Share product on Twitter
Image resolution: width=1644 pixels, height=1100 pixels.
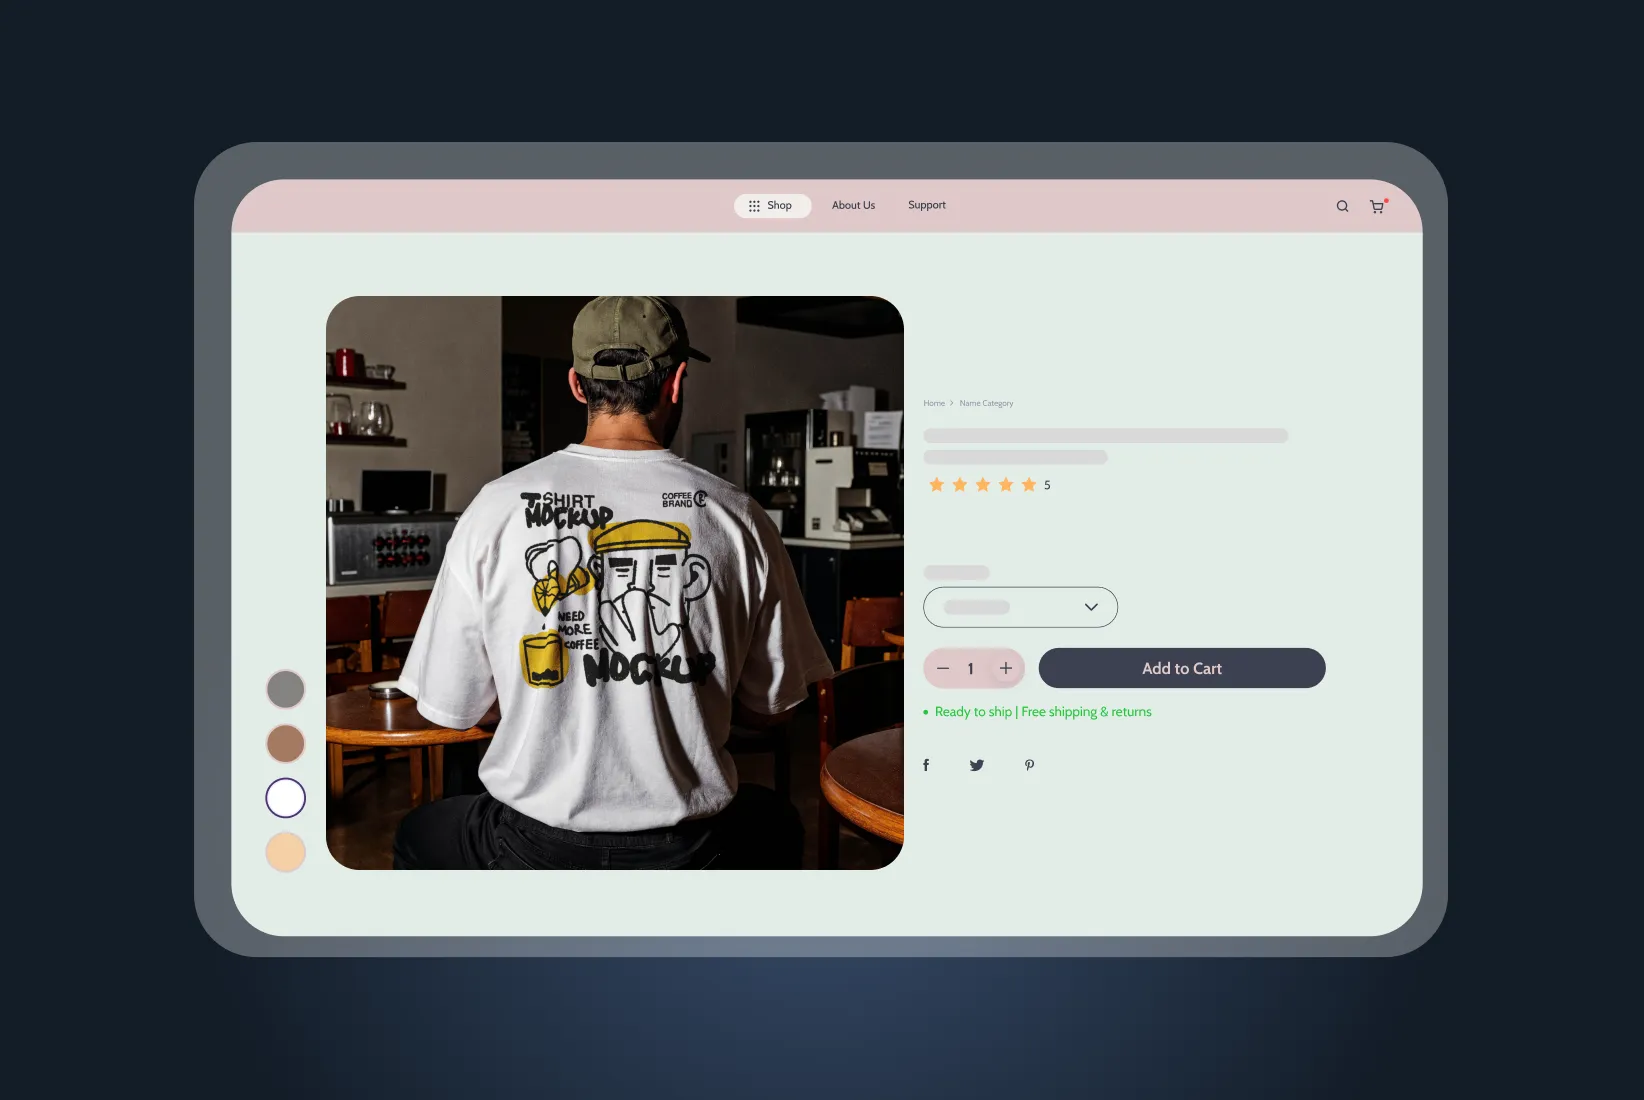click(x=977, y=765)
